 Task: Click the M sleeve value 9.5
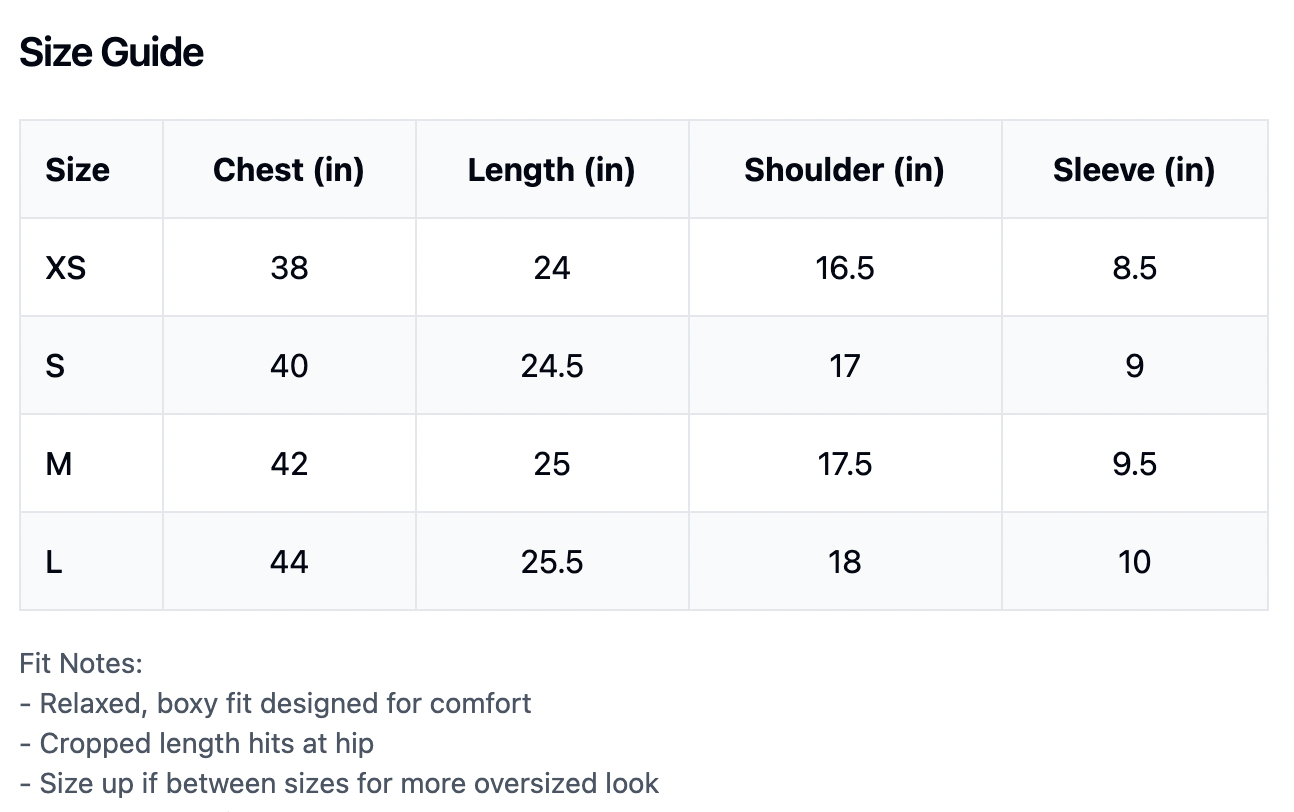click(1134, 464)
